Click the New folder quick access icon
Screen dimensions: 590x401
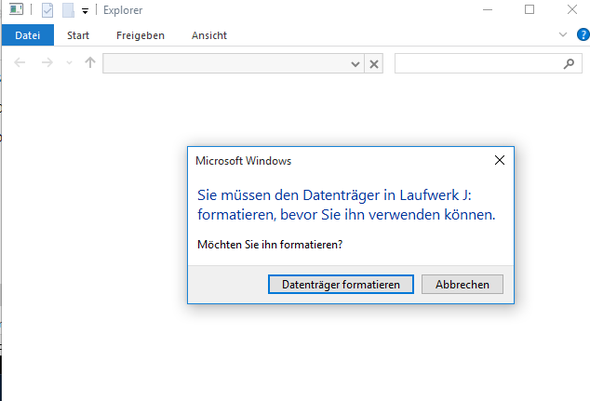[68, 10]
